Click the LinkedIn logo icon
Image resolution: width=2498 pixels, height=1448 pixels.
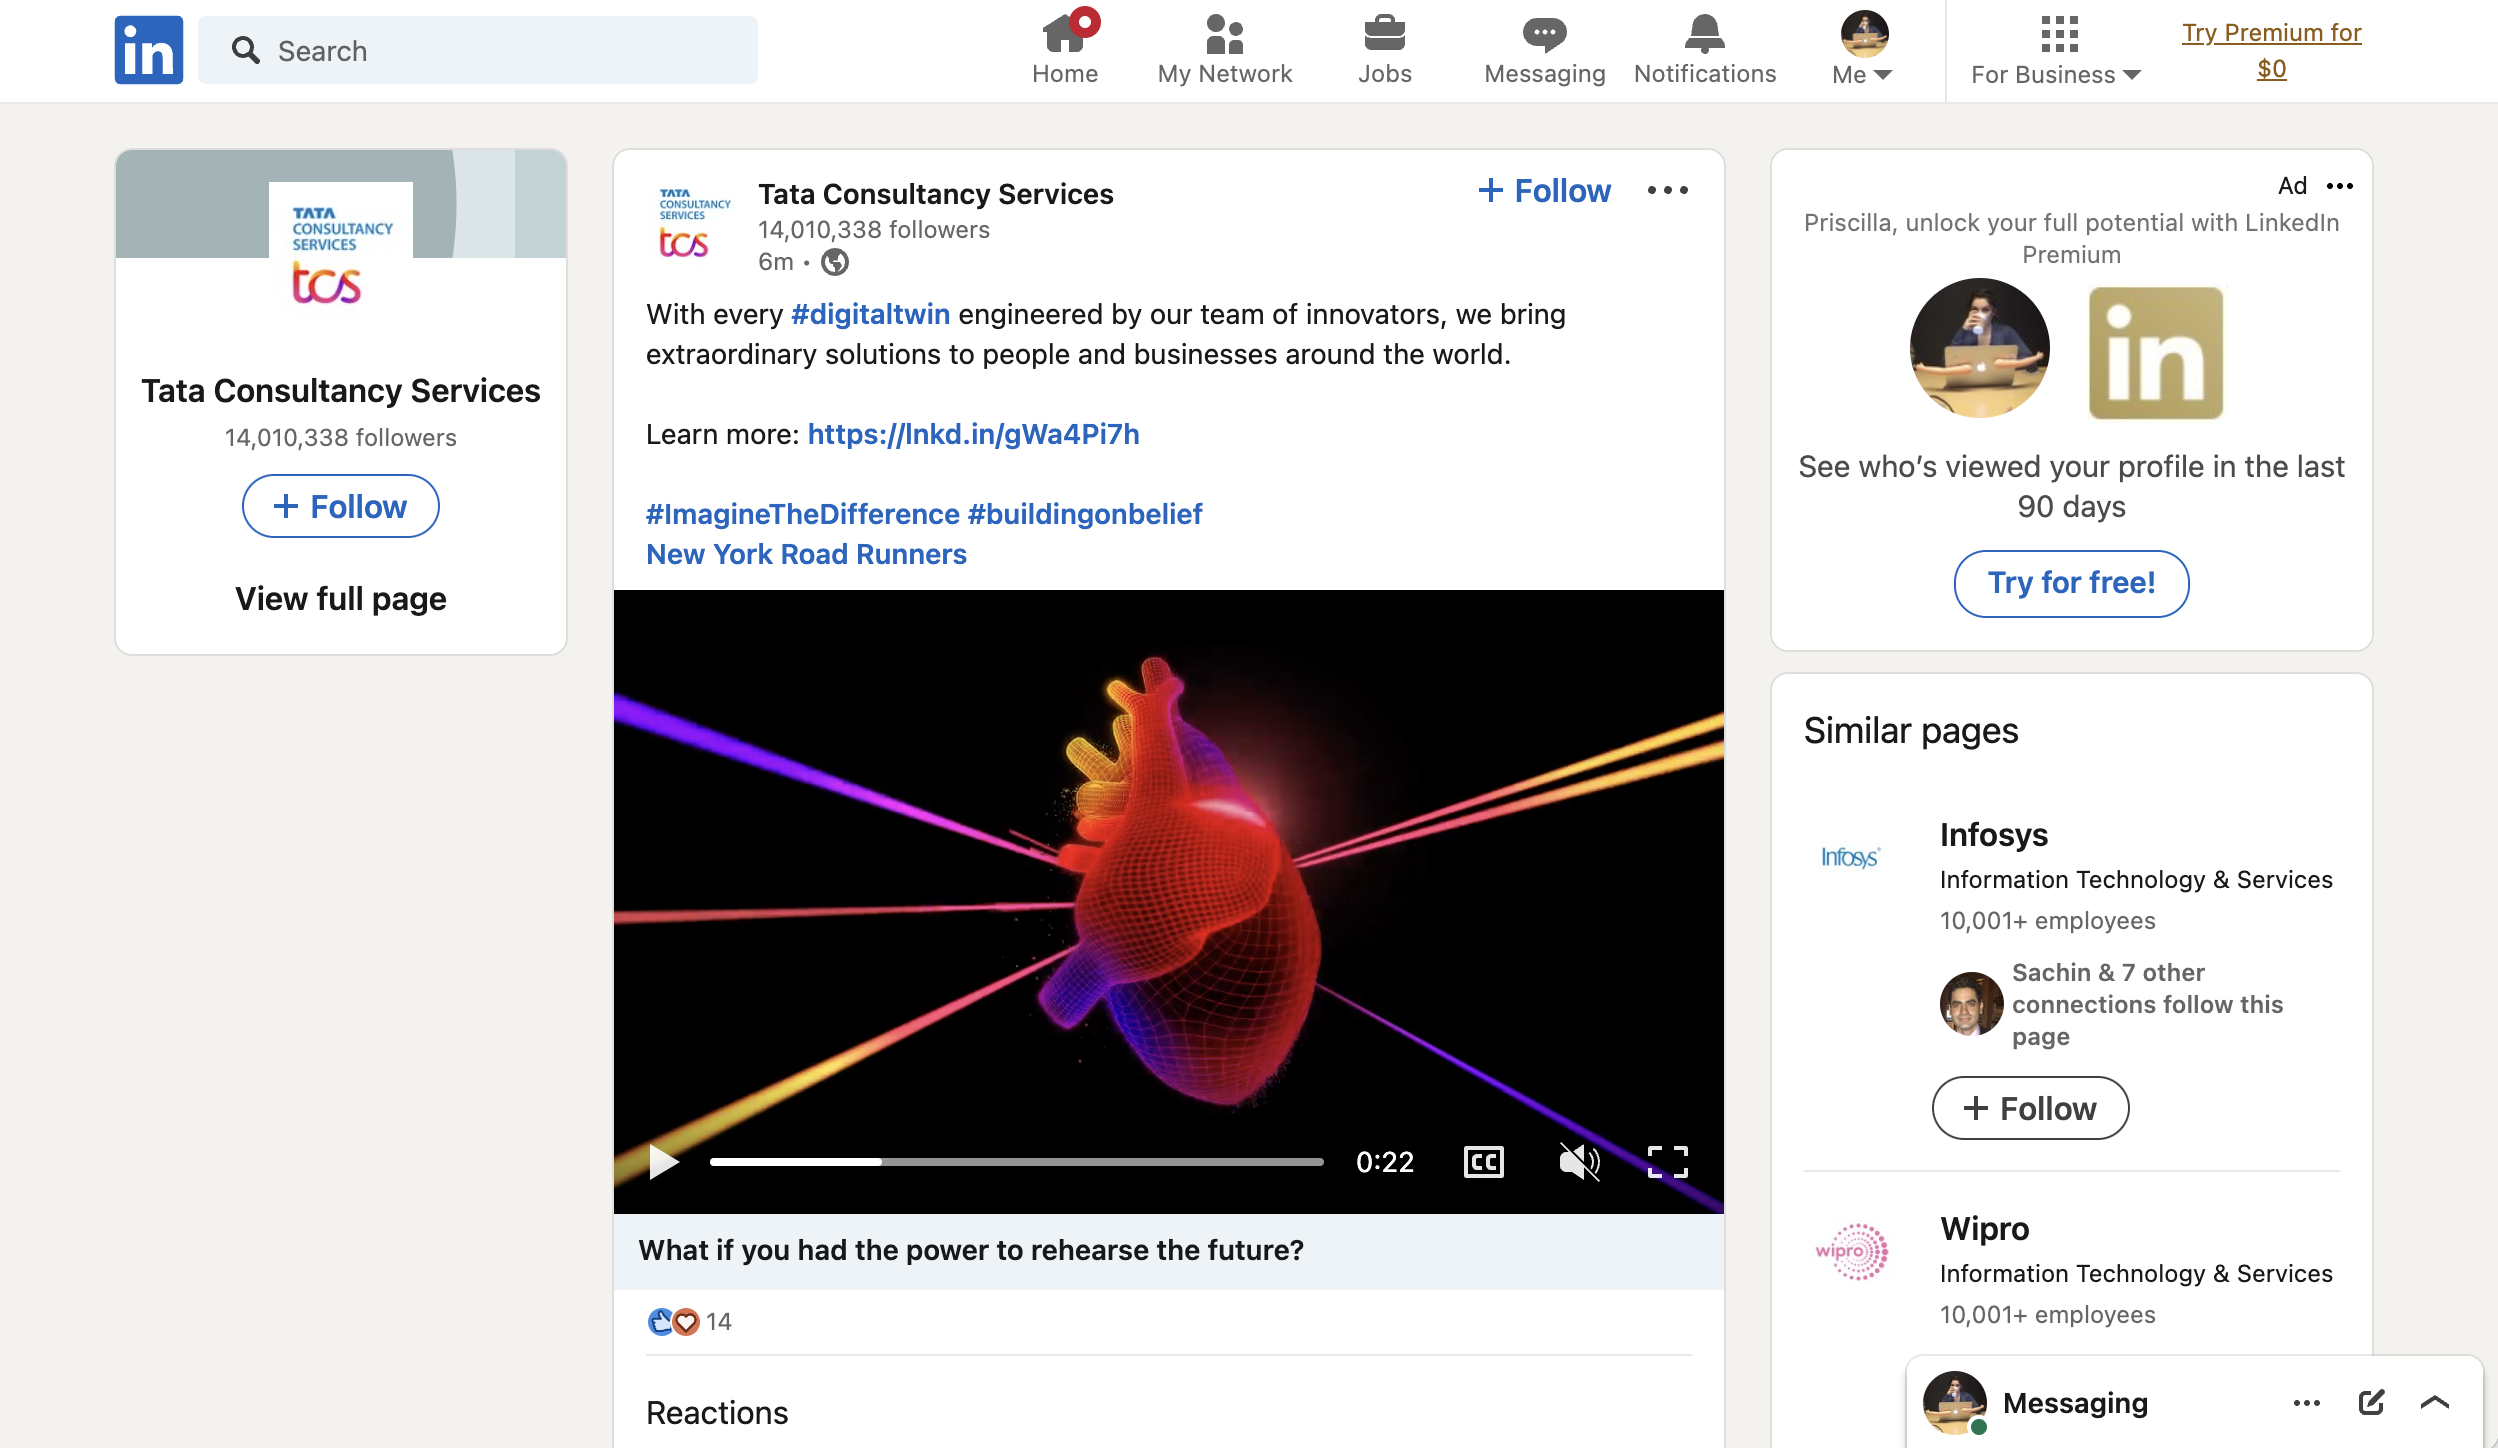pos(148,50)
